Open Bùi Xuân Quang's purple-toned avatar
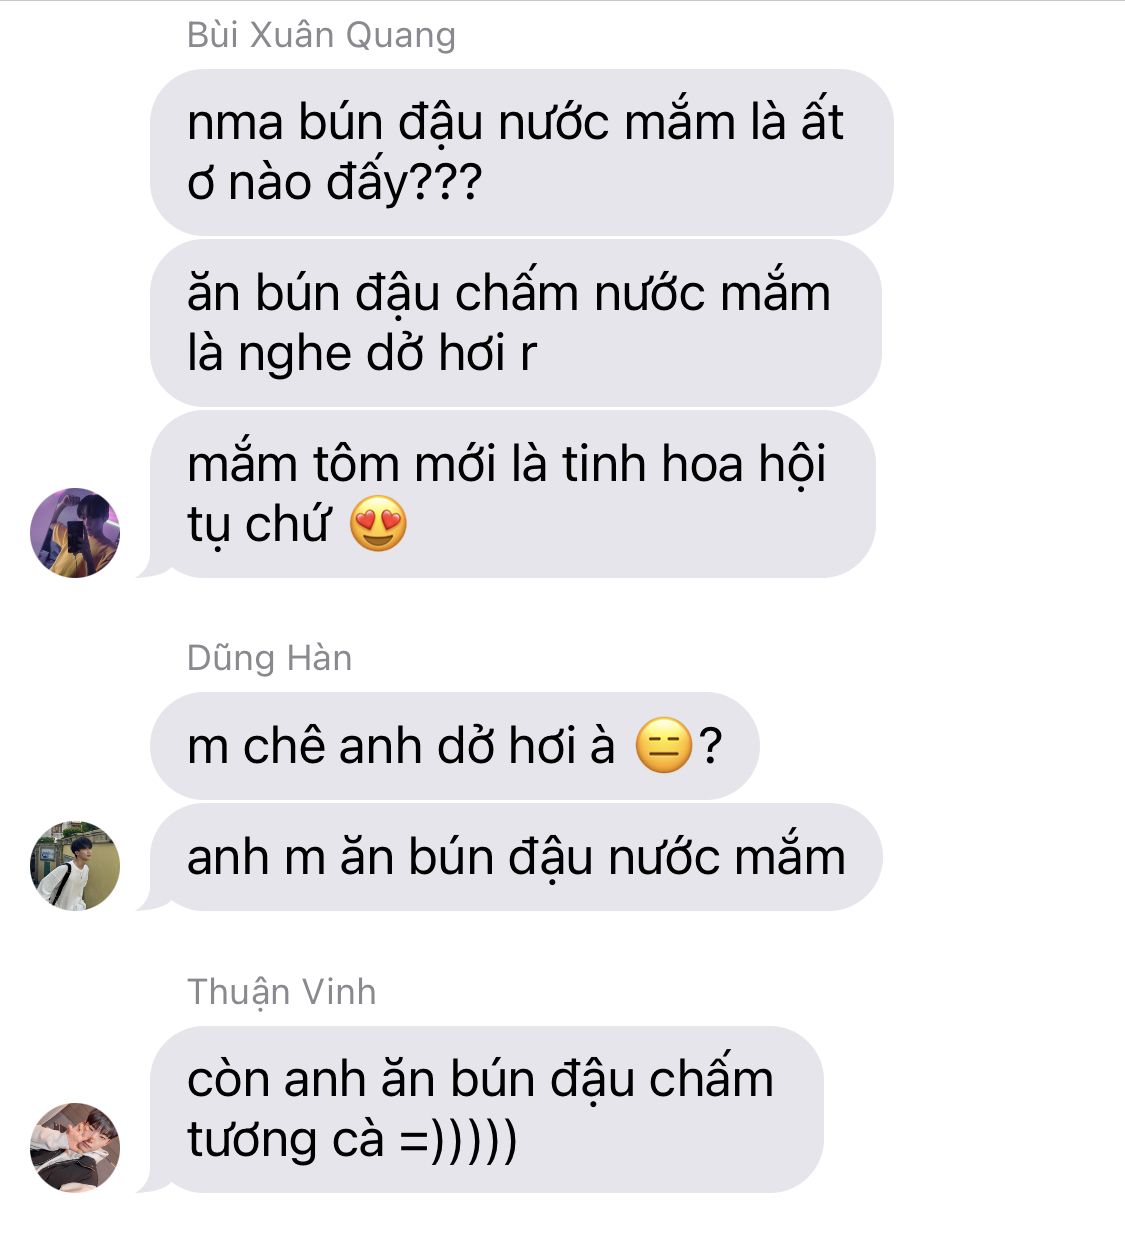Viewport: 1125px width, 1234px height. (75, 533)
